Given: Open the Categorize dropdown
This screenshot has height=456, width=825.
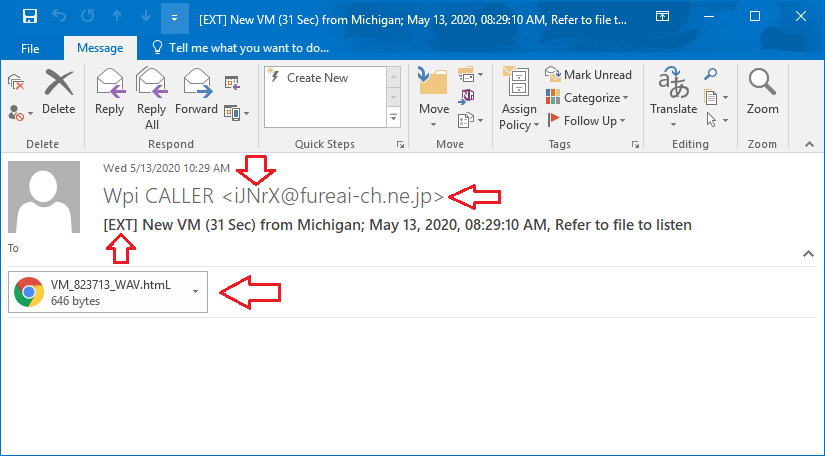Looking at the screenshot, I should 587,98.
